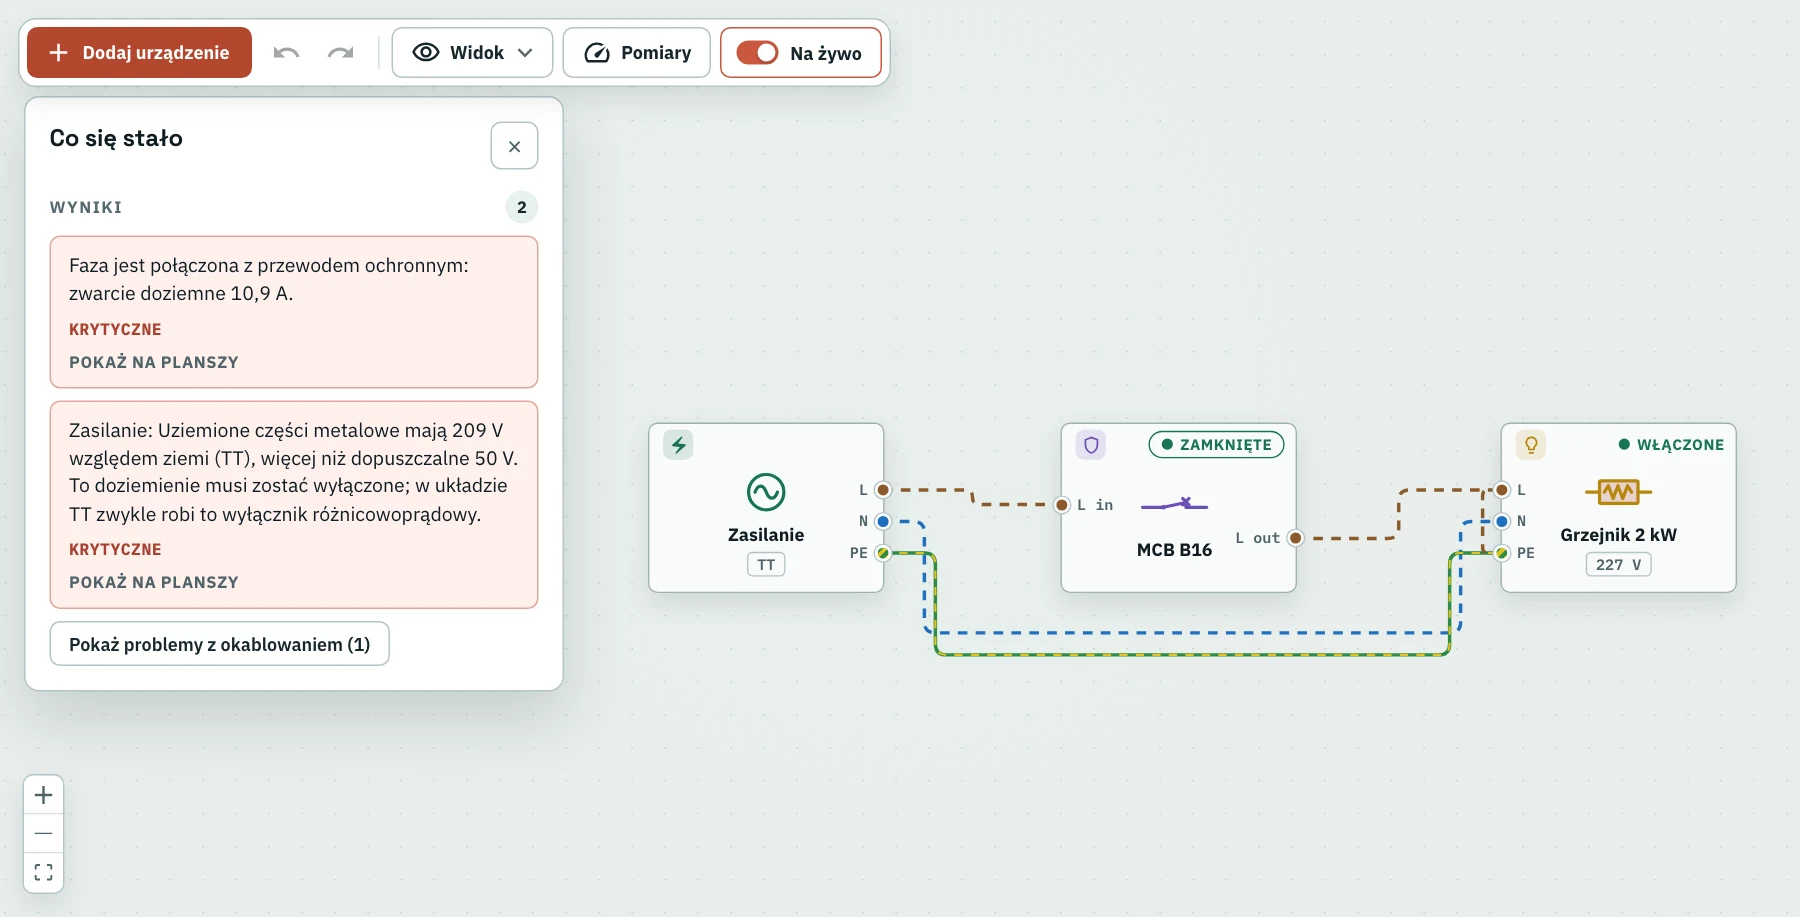Select the sine wave source symbol
The width and height of the screenshot is (1800, 917).
click(766, 492)
